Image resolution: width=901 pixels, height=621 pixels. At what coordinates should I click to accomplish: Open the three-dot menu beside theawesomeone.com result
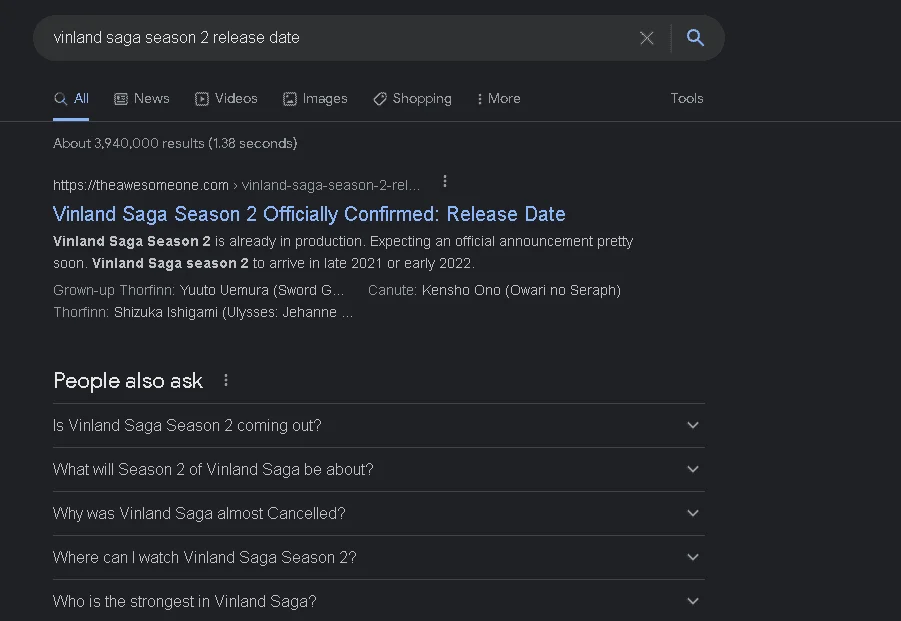[x=445, y=182]
